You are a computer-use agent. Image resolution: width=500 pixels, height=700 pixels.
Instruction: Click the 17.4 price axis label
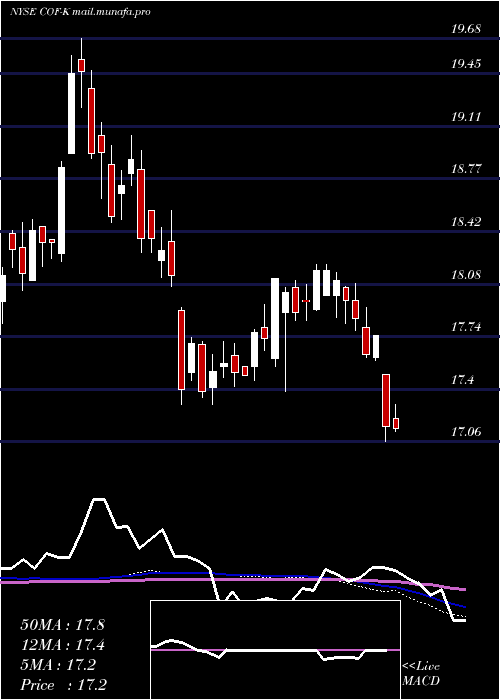point(462,380)
